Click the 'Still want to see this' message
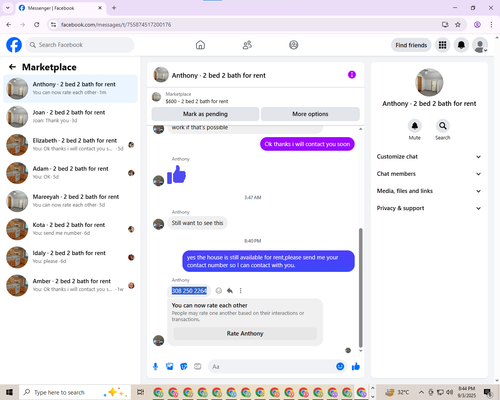500x400 pixels. pos(197,223)
